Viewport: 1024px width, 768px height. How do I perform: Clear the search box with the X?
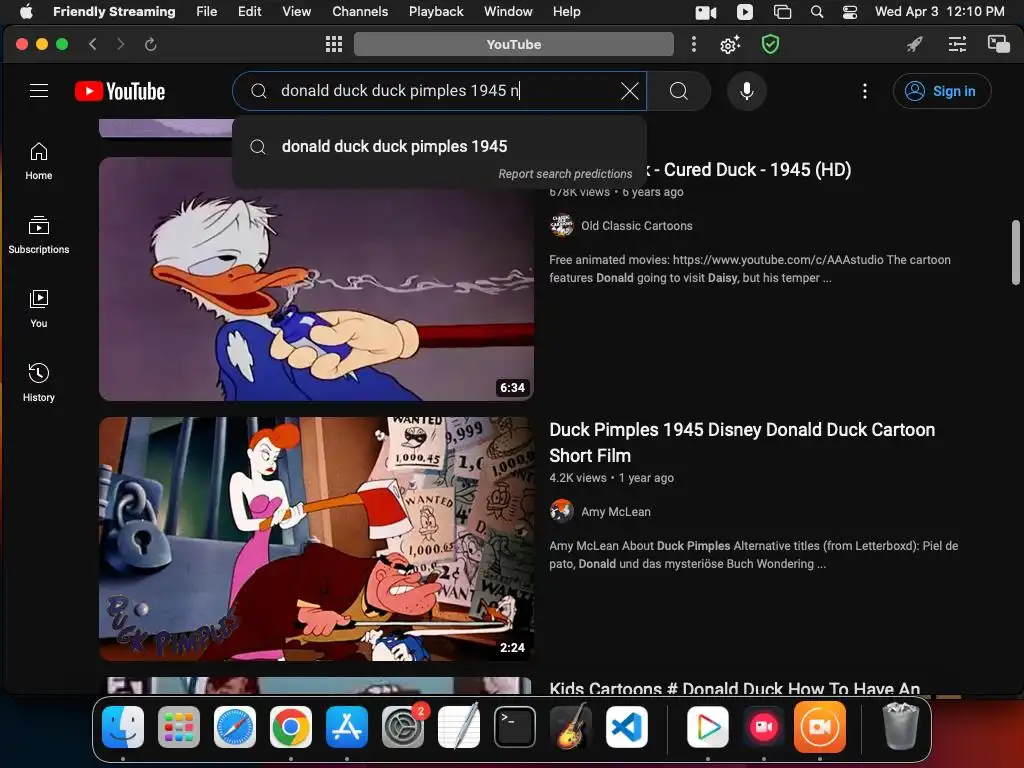630,91
